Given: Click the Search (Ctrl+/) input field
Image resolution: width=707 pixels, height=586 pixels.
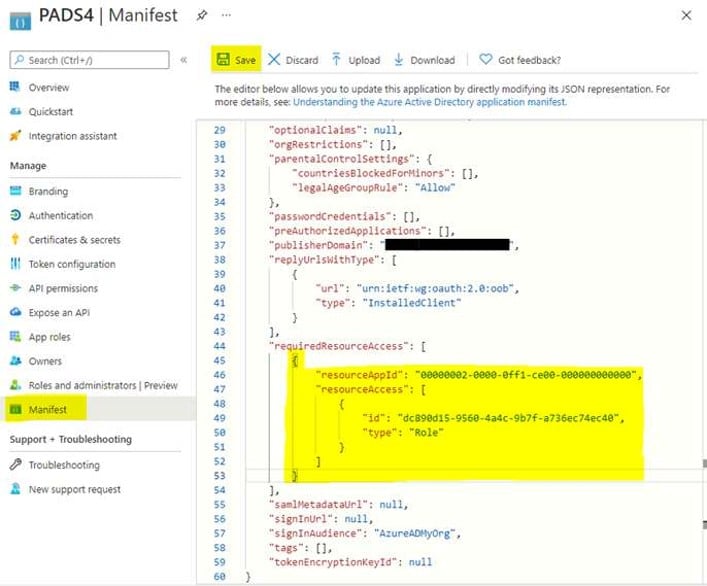Looking at the screenshot, I should [x=90, y=60].
